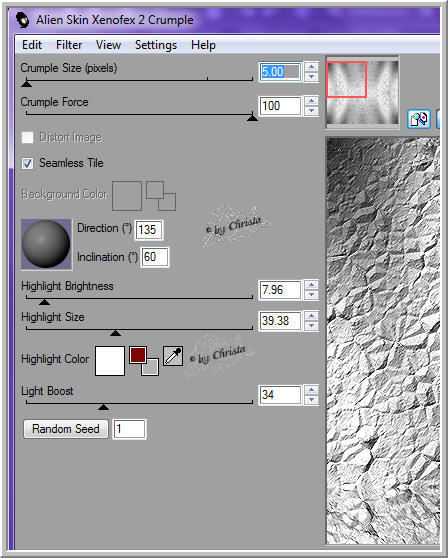Click the disabled Background Color swatch
The image size is (448, 558).
tap(127, 196)
